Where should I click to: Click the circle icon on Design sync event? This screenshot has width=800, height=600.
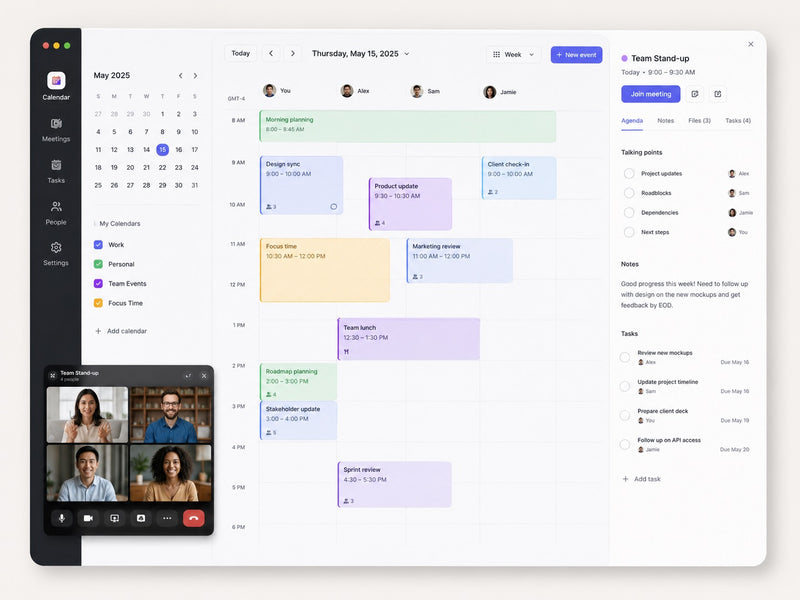pos(334,207)
